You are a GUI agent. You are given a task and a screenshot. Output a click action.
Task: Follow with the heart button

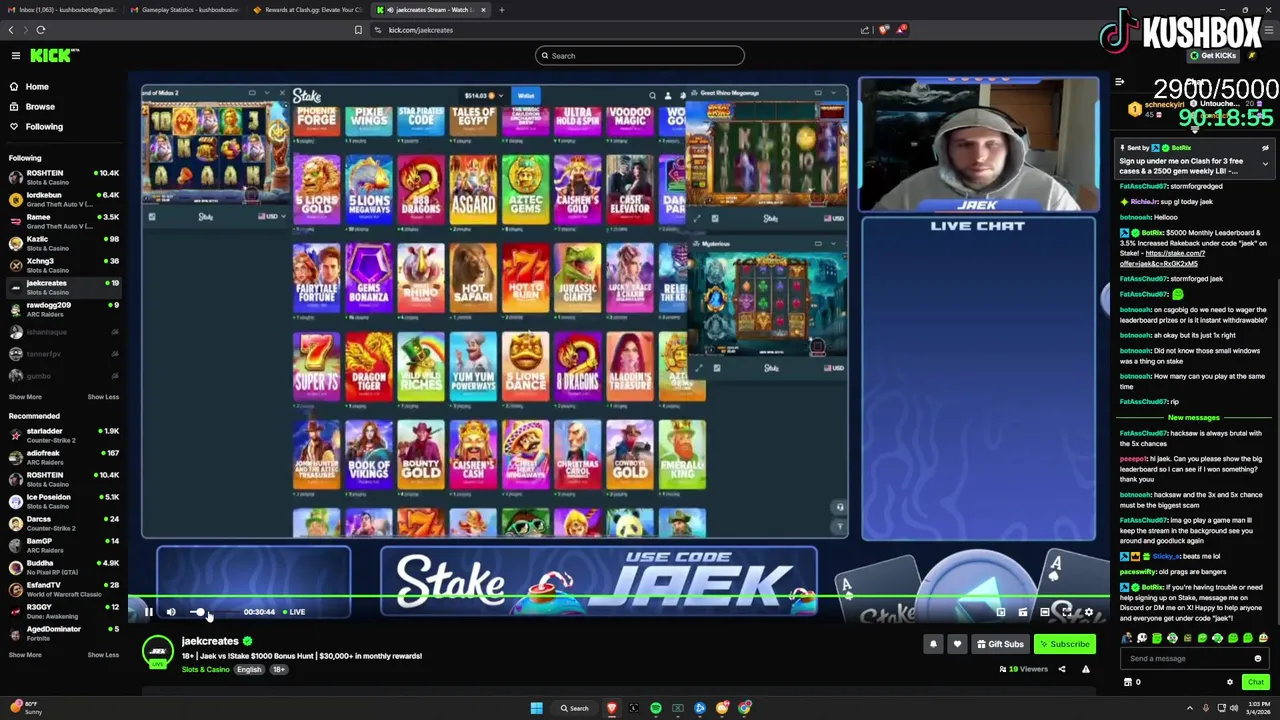(x=957, y=644)
